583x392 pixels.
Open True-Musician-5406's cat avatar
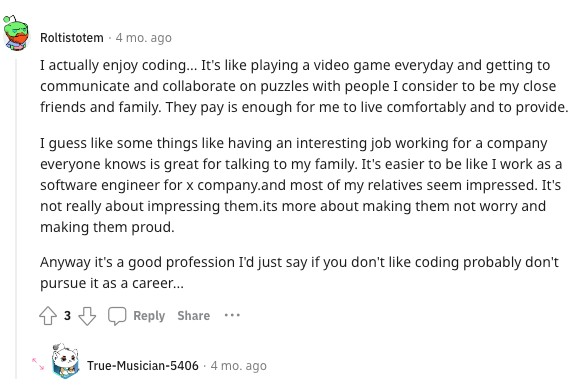65,361
